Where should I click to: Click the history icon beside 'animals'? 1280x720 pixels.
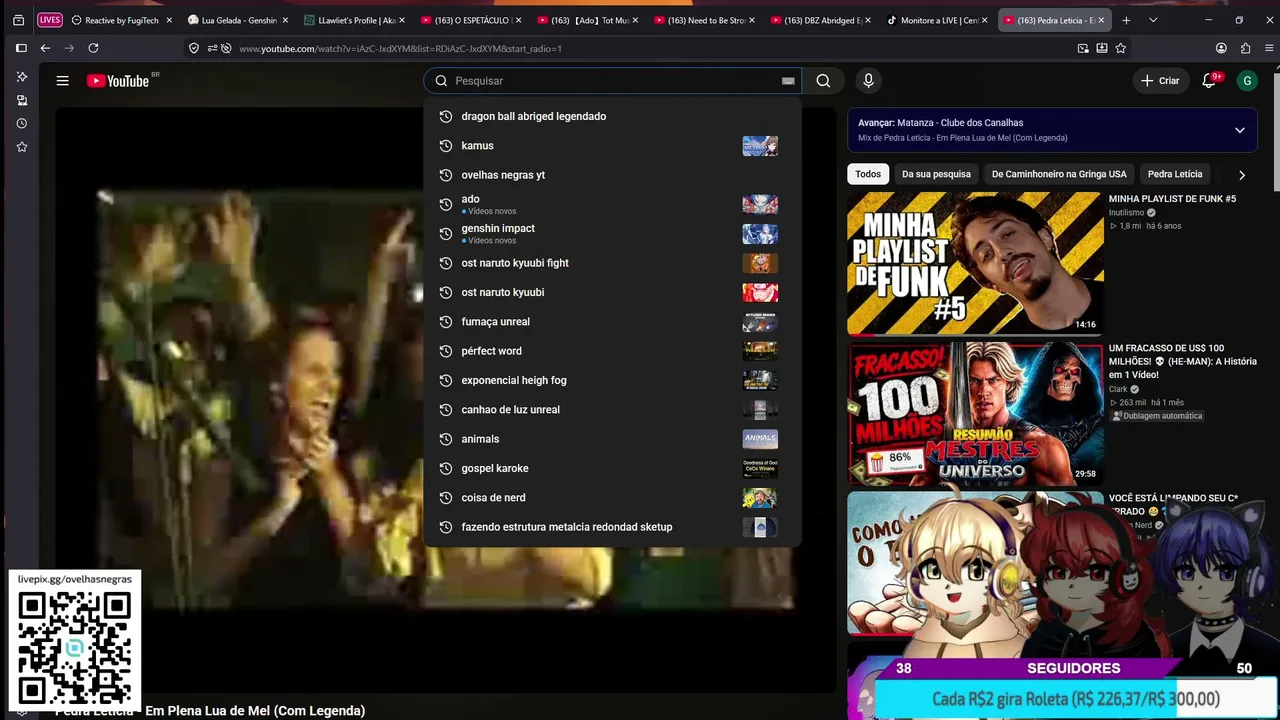pyautogui.click(x=446, y=439)
